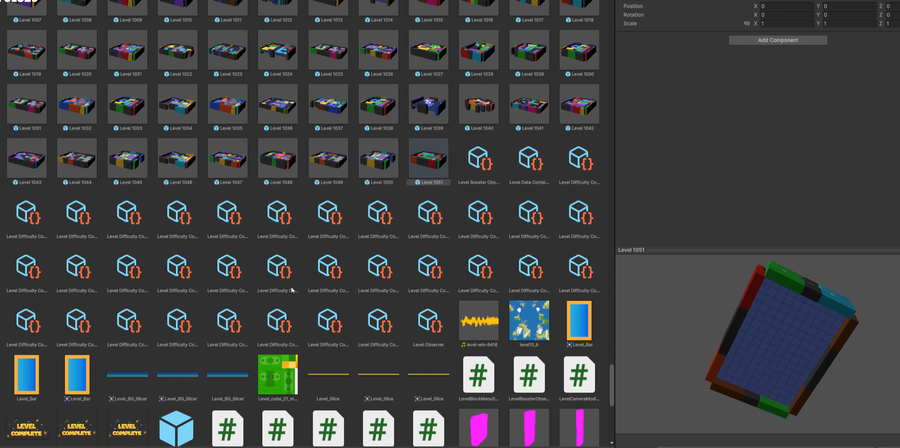Viewport: 900px width, 448px height.
Task: Click the Level Booster Obs asset icon
Action: (478, 158)
